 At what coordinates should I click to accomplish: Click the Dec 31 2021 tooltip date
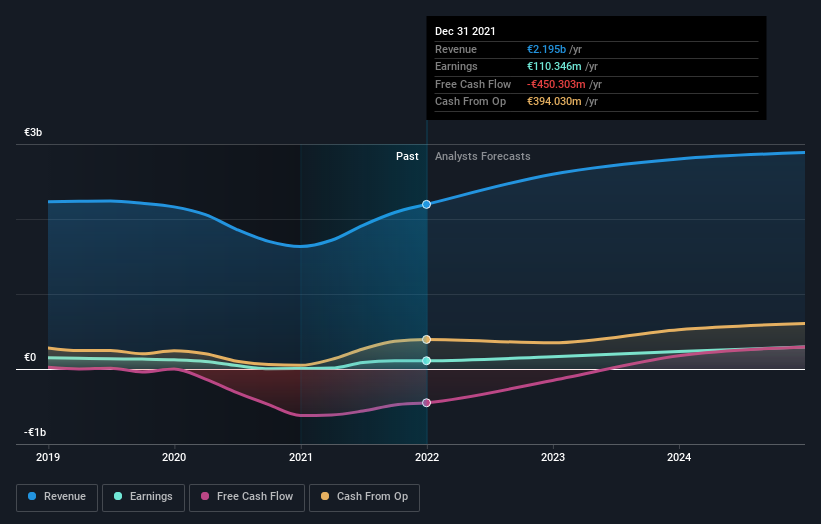point(465,31)
